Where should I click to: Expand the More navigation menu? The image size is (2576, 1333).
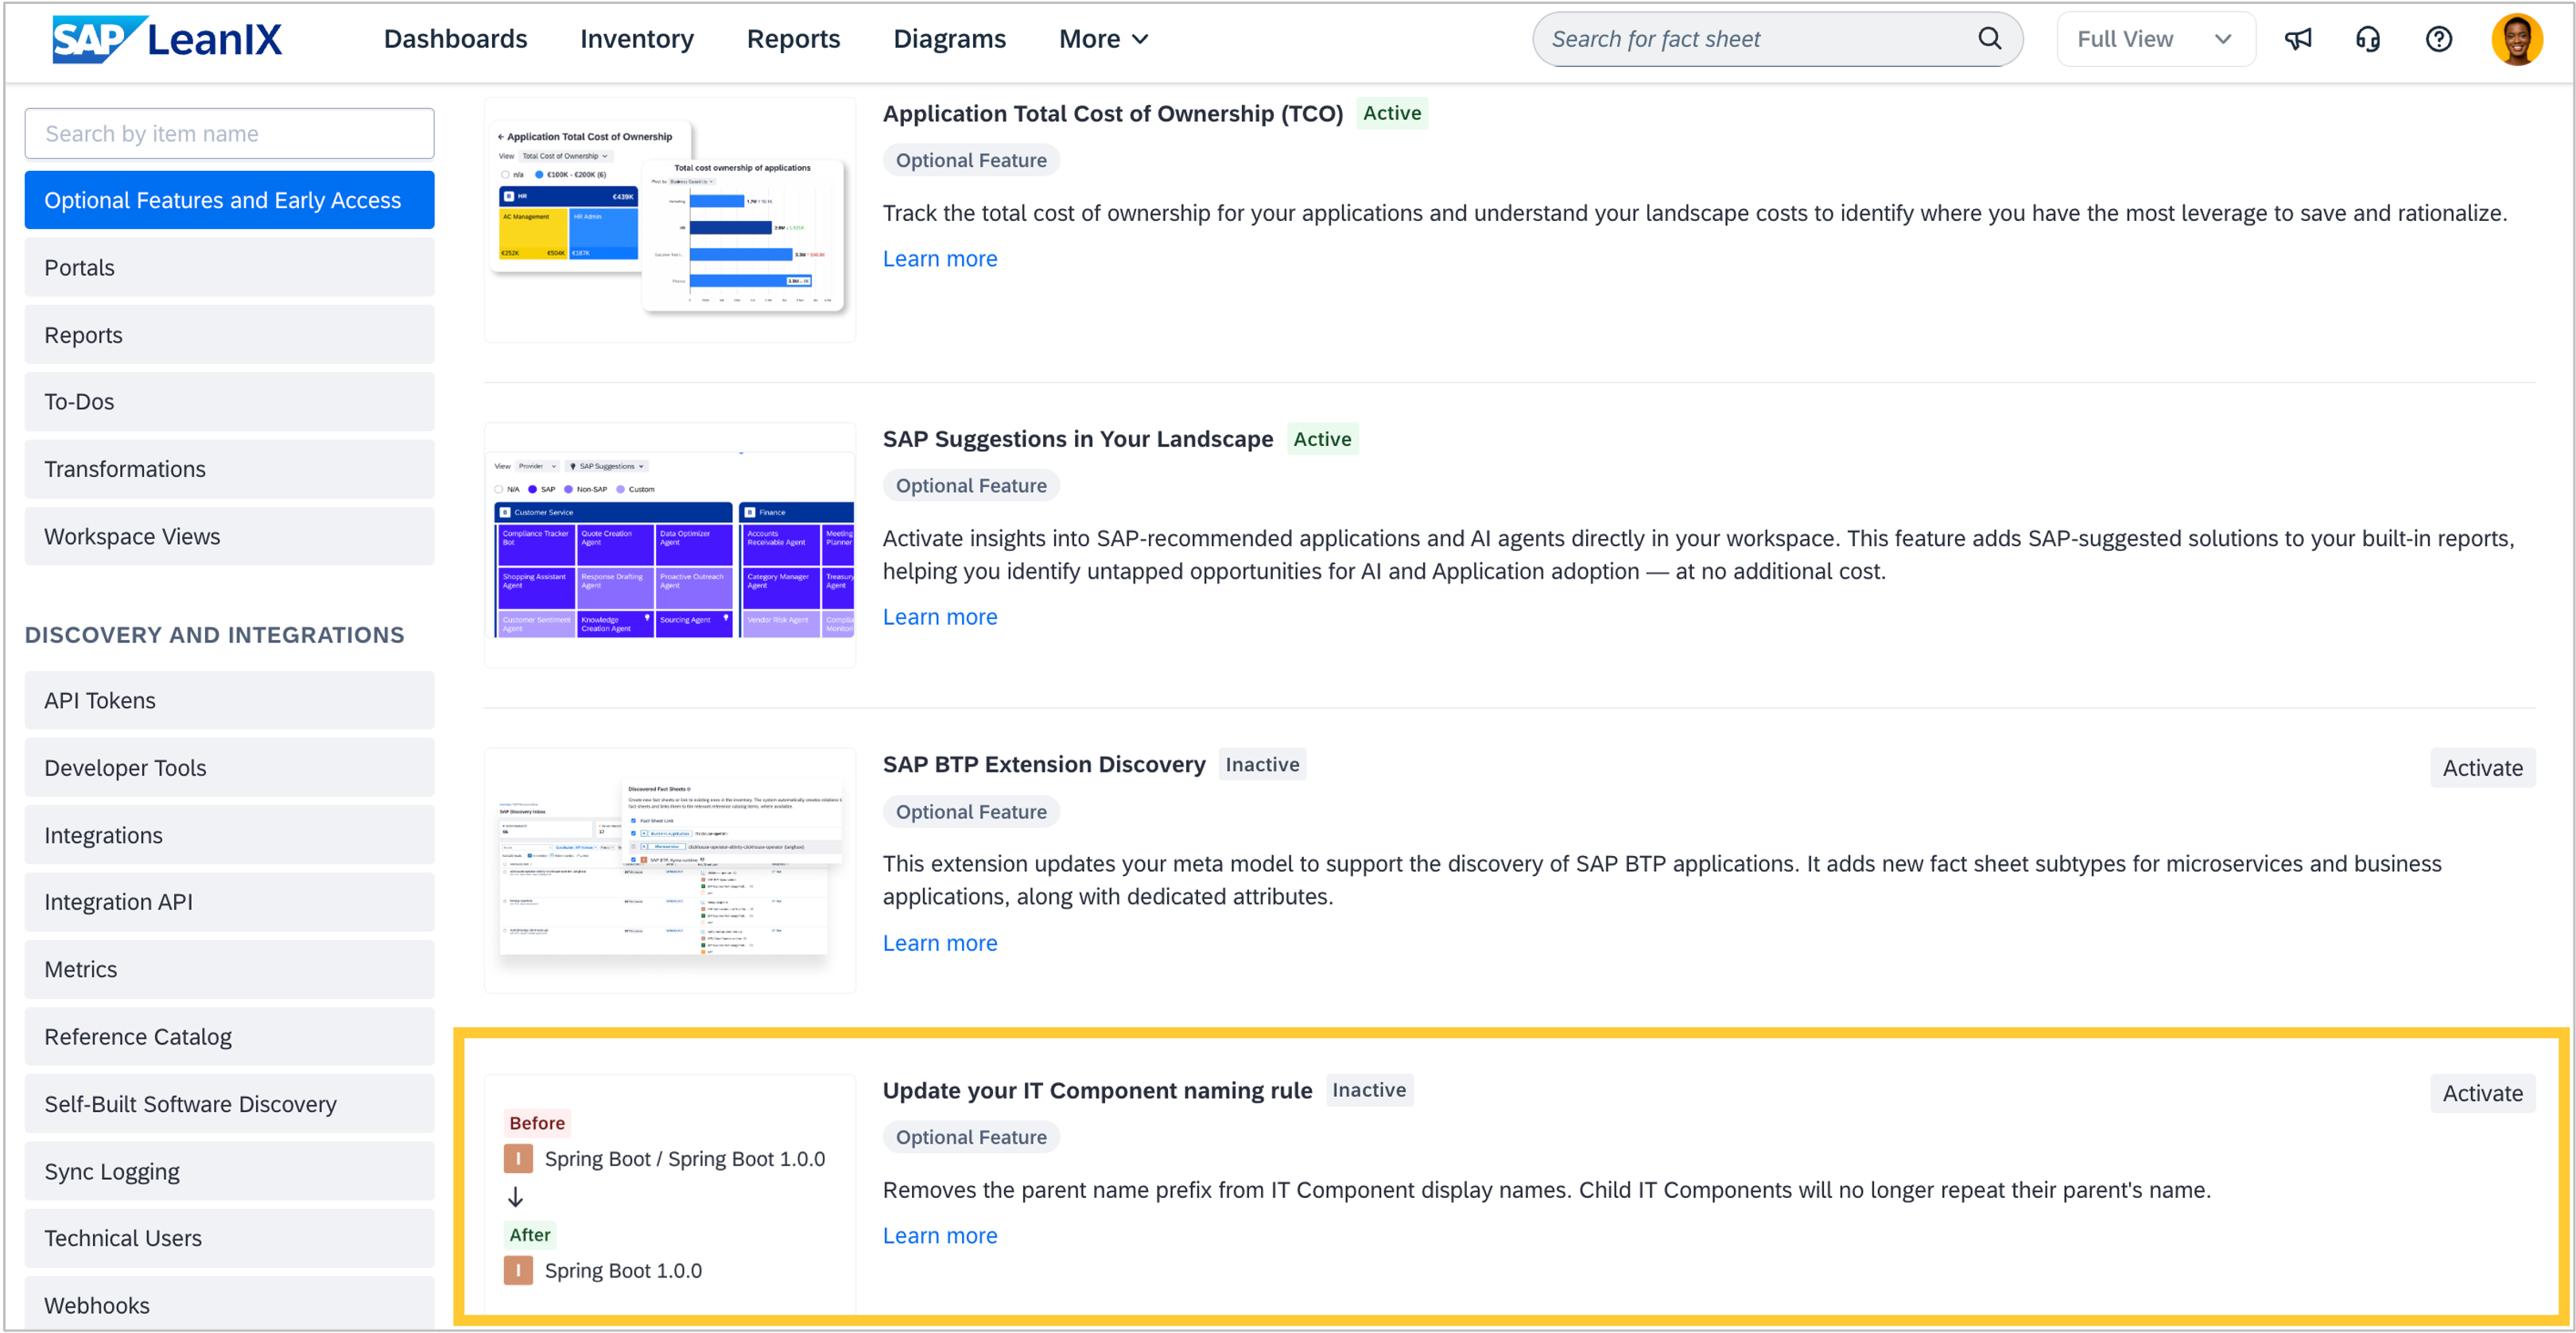pyautogui.click(x=1103, y=39)
